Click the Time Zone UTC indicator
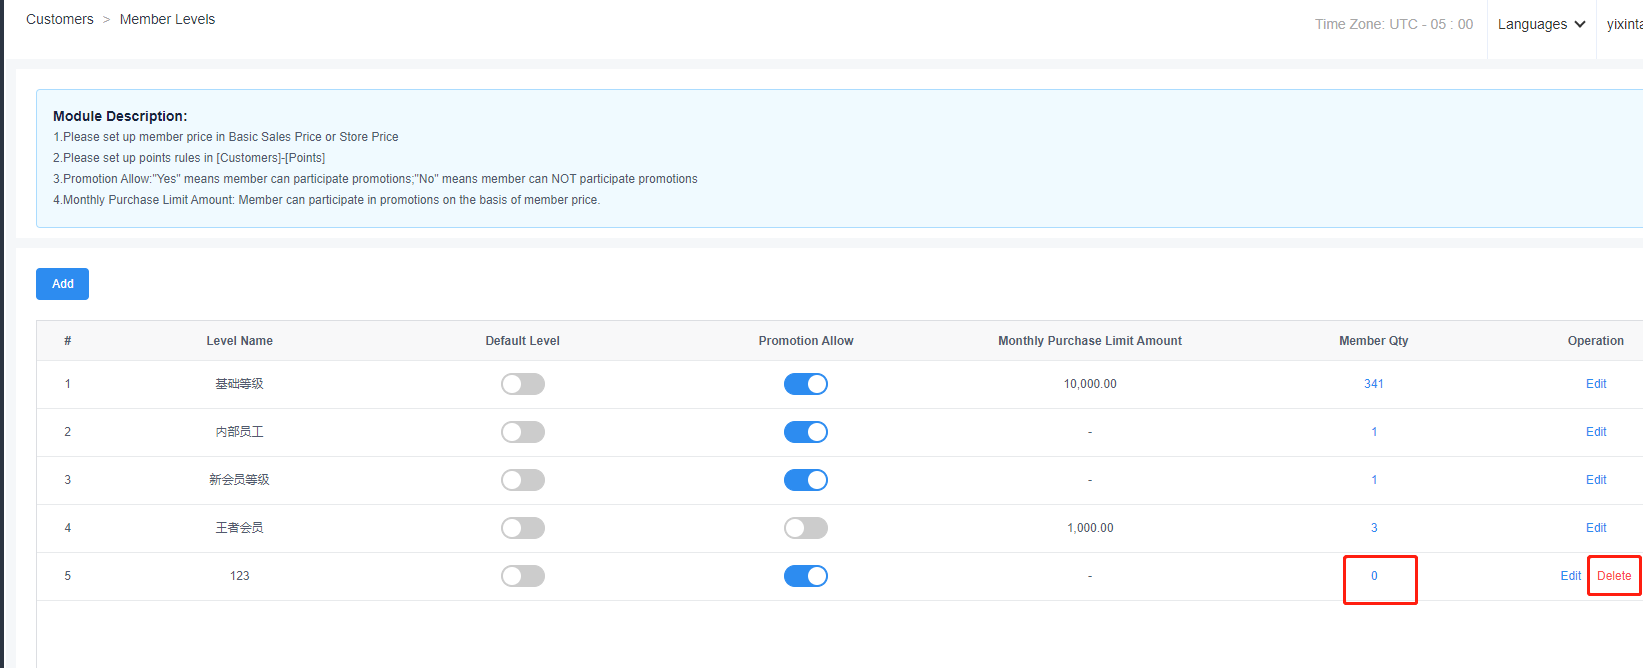 tap(1393, 24)
